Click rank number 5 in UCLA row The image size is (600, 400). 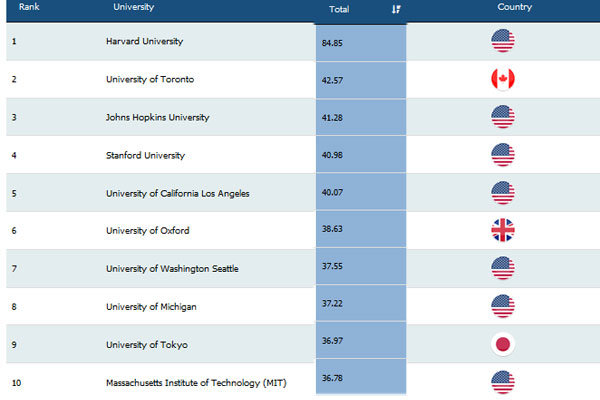[x=14, y=193]
